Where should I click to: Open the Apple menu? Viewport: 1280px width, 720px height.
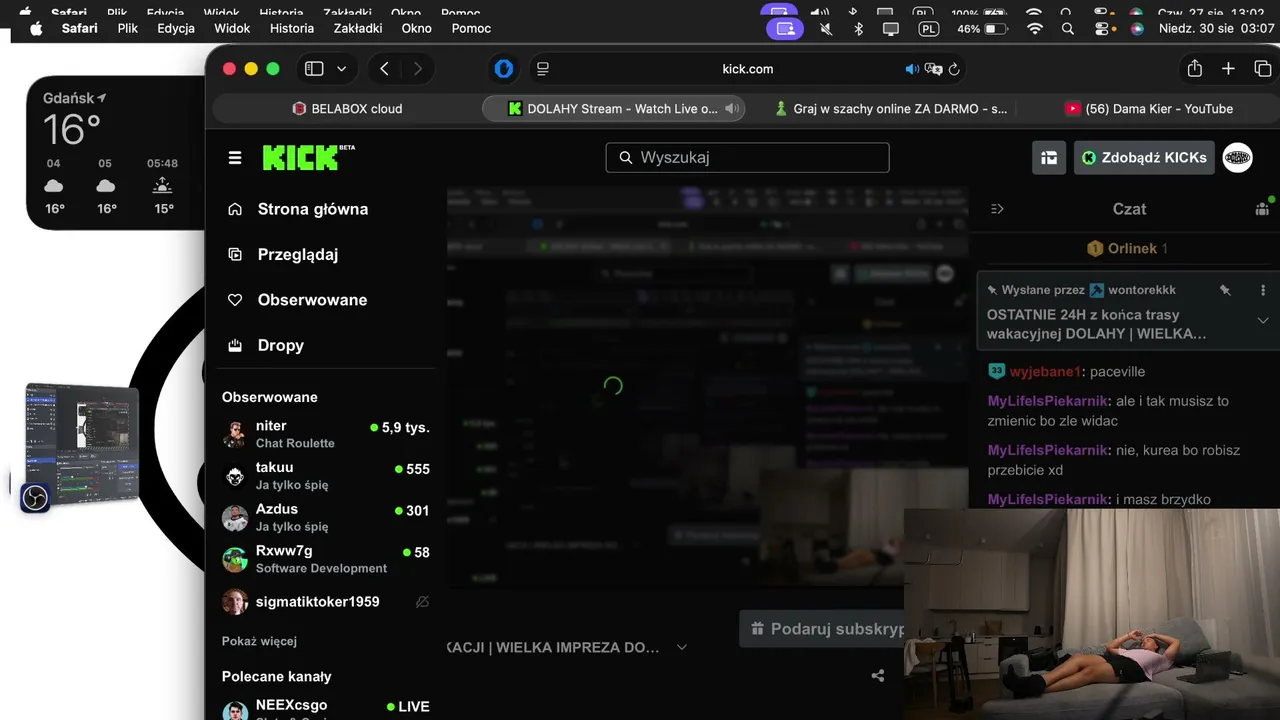pos(37,29)
